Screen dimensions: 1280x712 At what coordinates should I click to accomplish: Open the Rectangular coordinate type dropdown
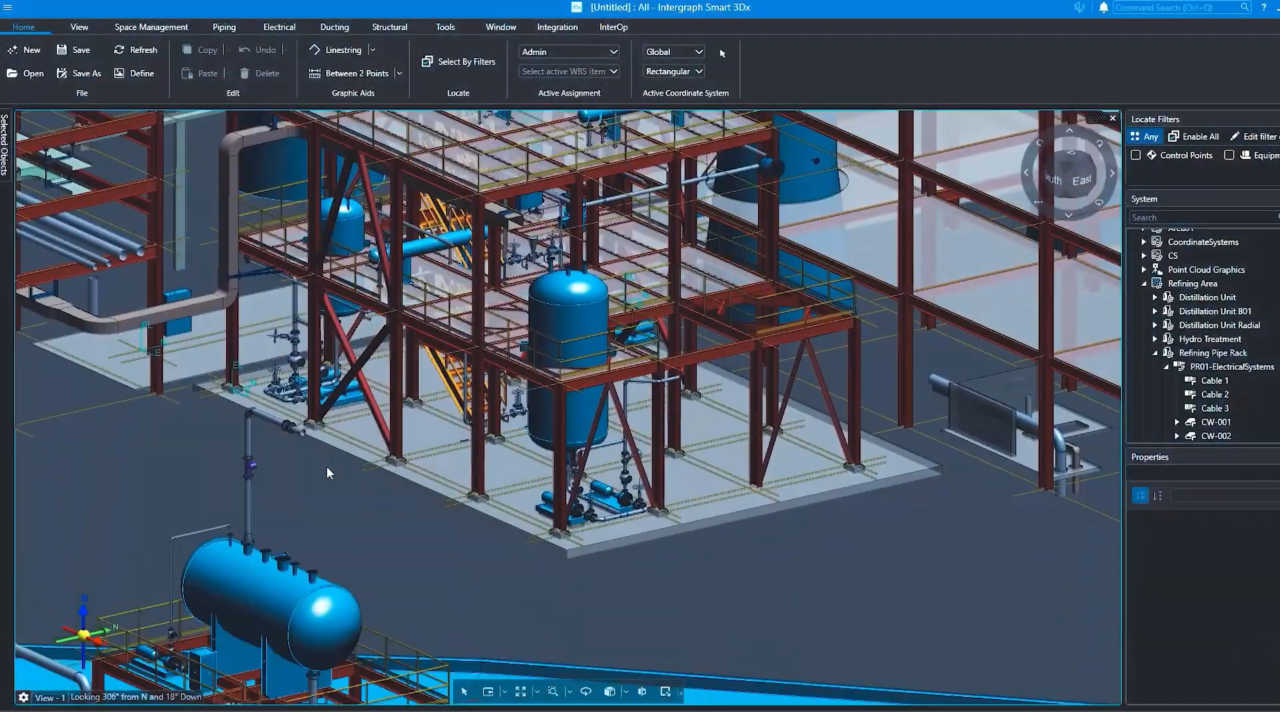(674, 72)
